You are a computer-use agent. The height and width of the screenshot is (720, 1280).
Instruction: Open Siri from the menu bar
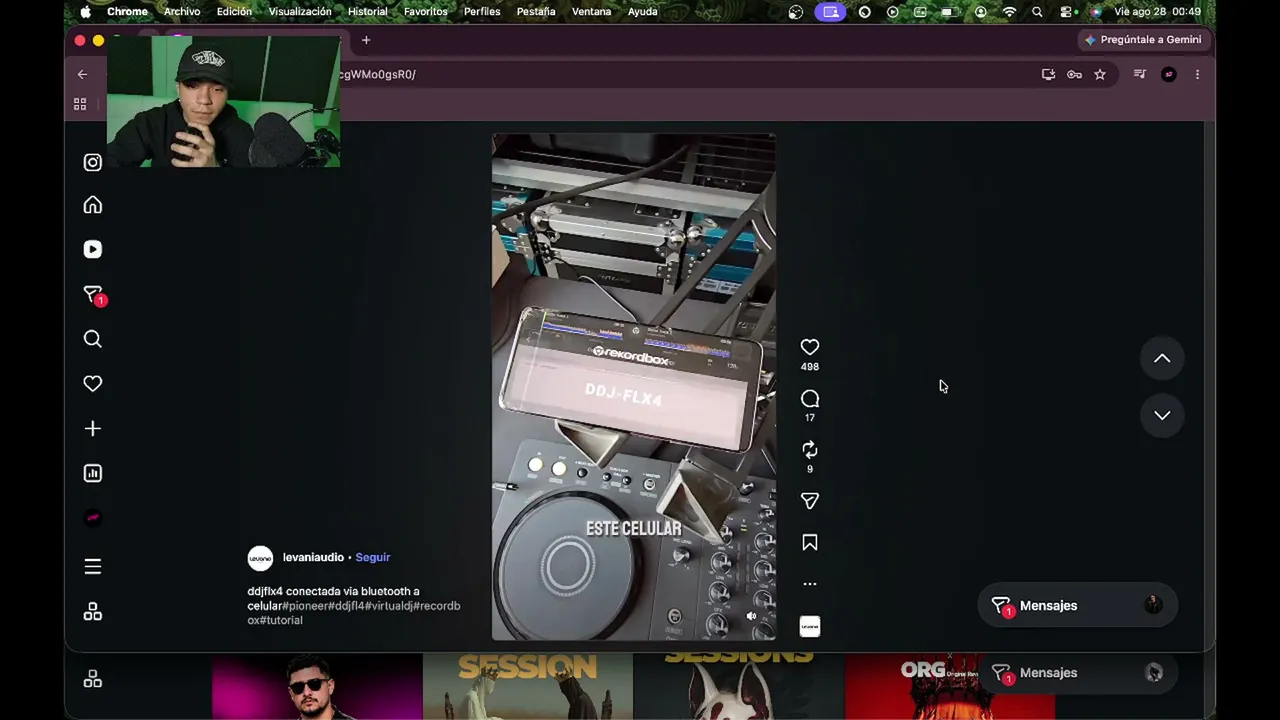click(1095, 12)
